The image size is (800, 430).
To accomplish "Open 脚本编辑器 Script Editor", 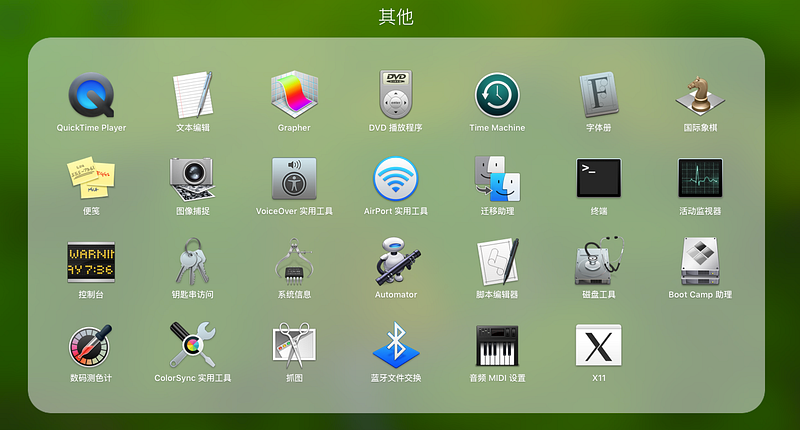I will [x=498, y=262].
